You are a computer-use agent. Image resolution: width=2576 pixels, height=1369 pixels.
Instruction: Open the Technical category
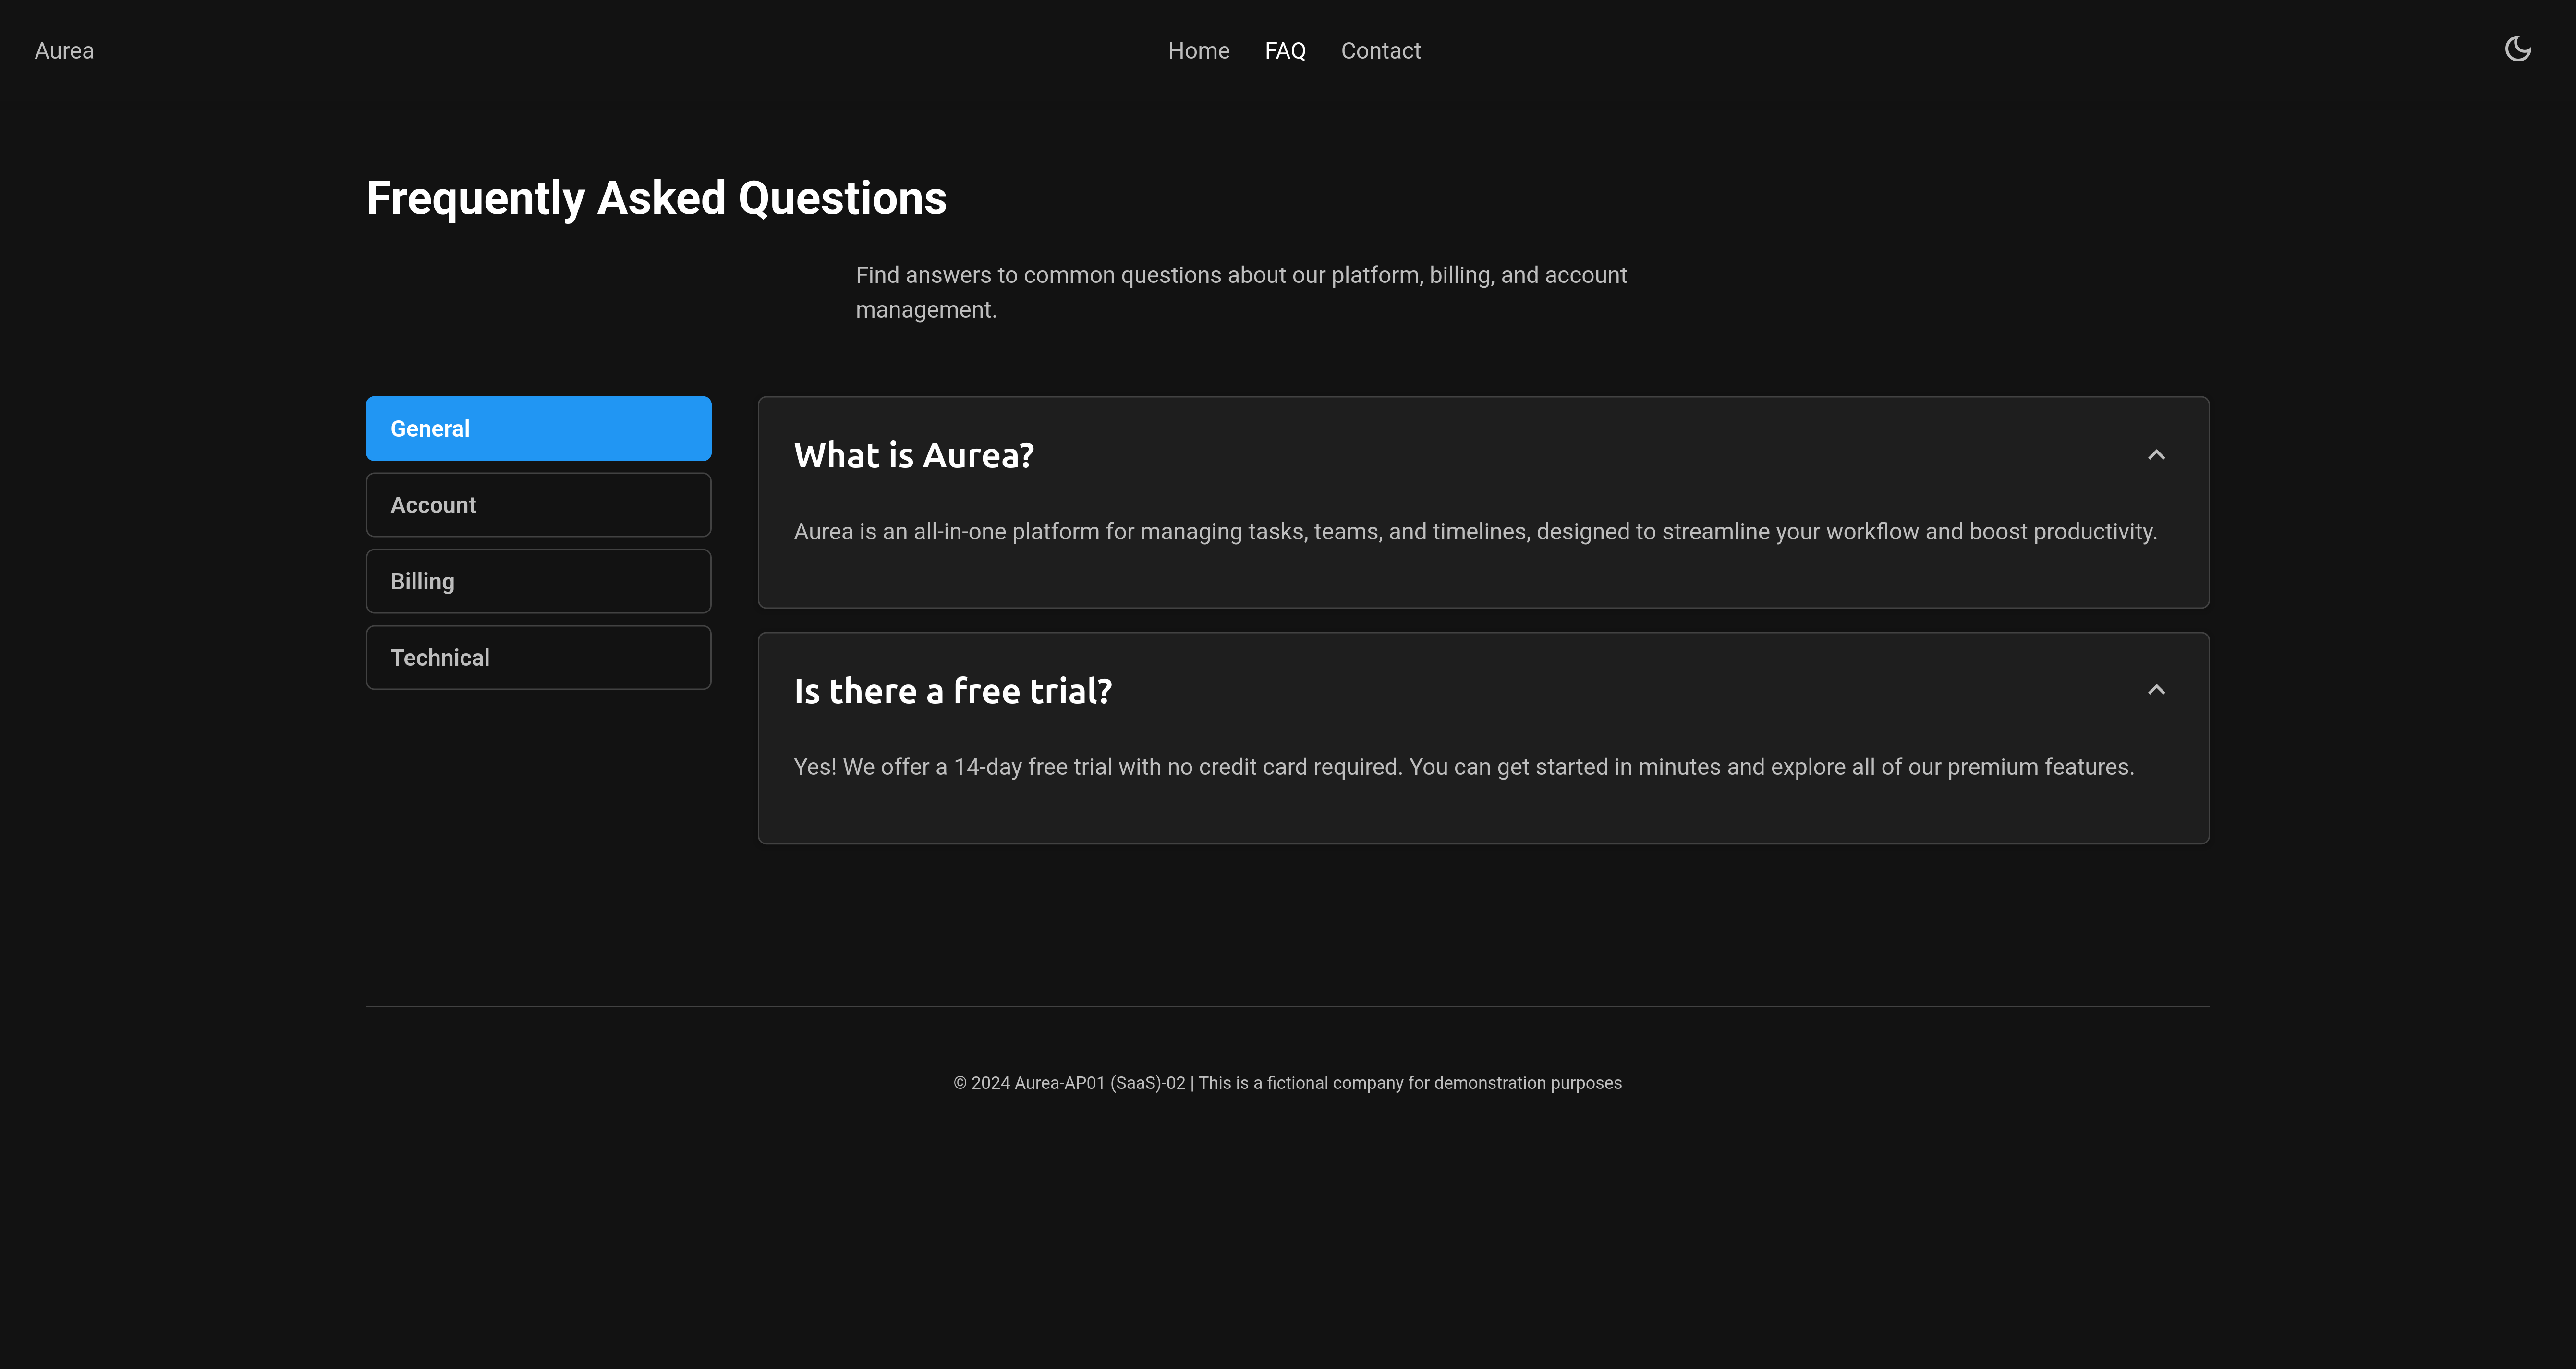click(x=538, y=658)
